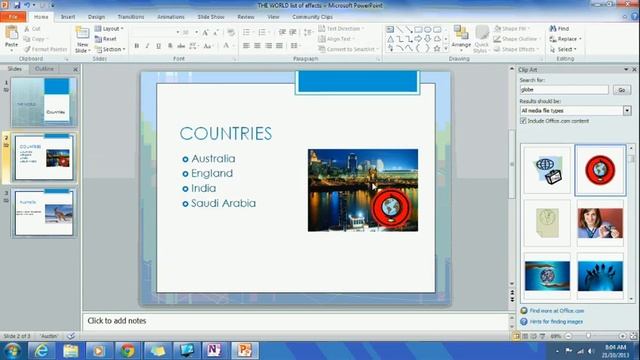Expand the shapes gallery More arrow
This screenshot has height=360, width=640.
[446, 49]
